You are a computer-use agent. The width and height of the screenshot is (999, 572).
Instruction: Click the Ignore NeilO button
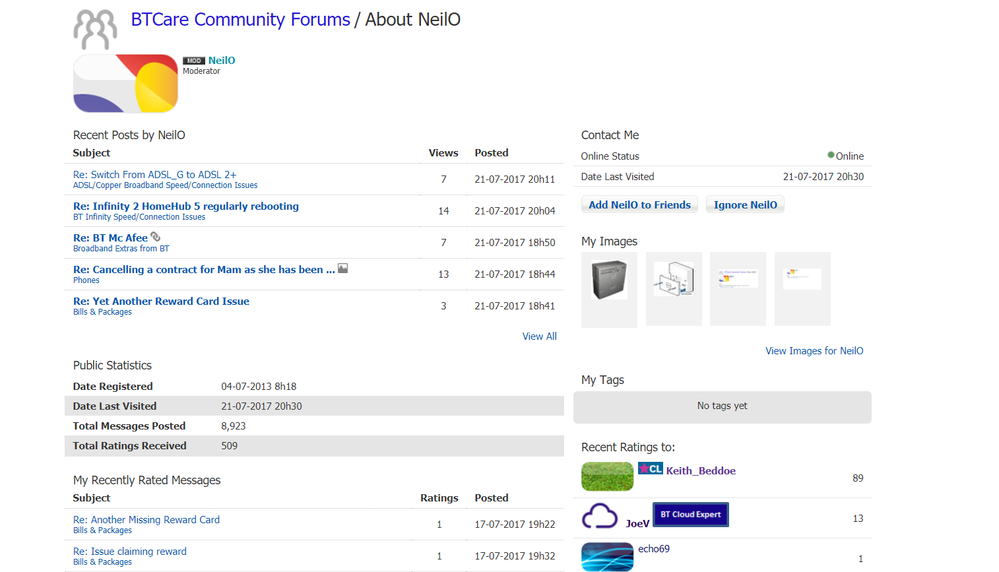[745, 204]
